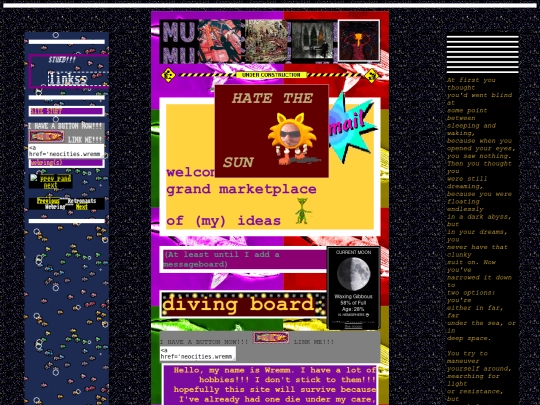Open the diving board marquee banner
The image size is (540, 405).
pos(243,304)
